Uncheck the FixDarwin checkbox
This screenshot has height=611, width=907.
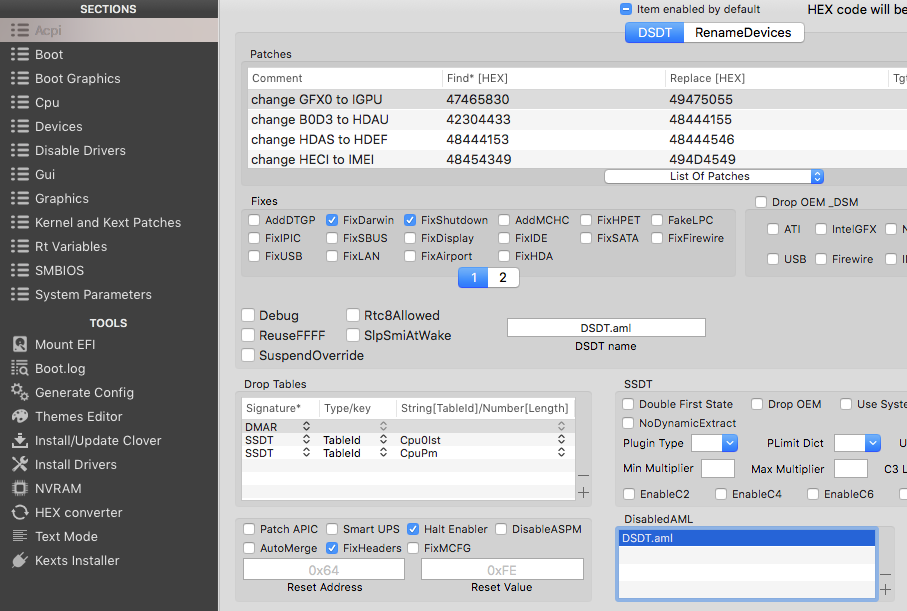332,220
